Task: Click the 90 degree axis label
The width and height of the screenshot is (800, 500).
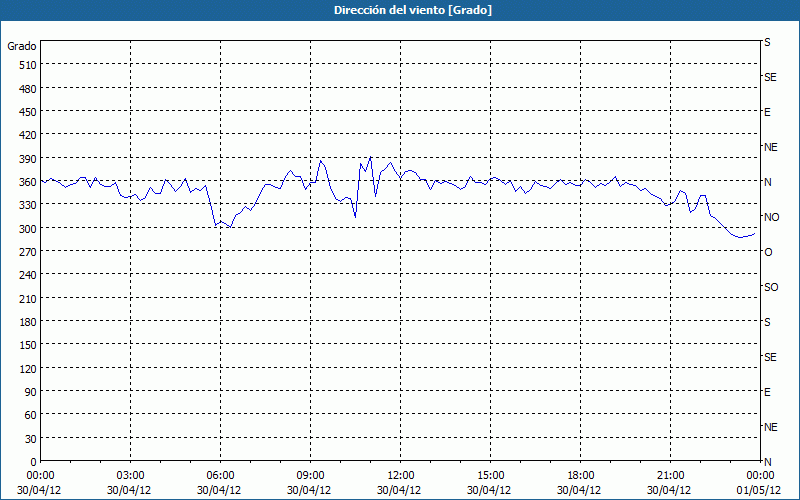Action: click(x=31, y=392)
